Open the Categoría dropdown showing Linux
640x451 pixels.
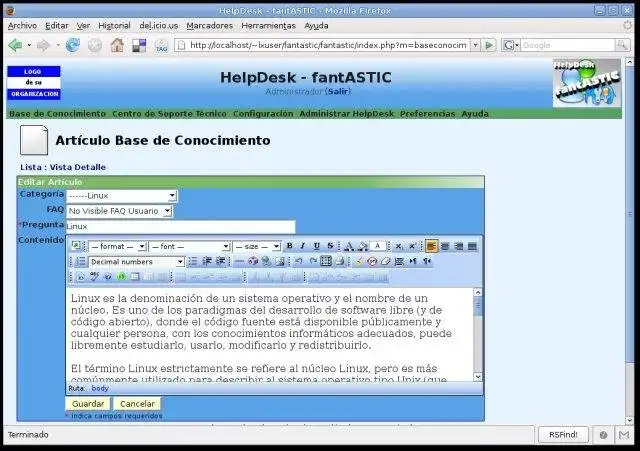tap(122, 196)
